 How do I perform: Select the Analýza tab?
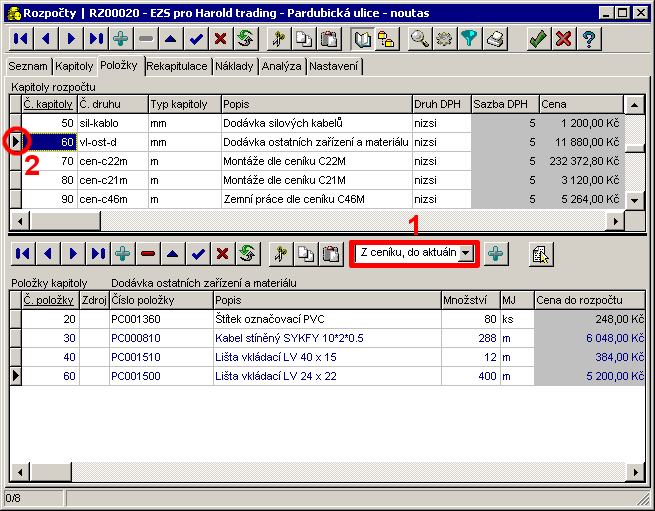pos(281,66)
